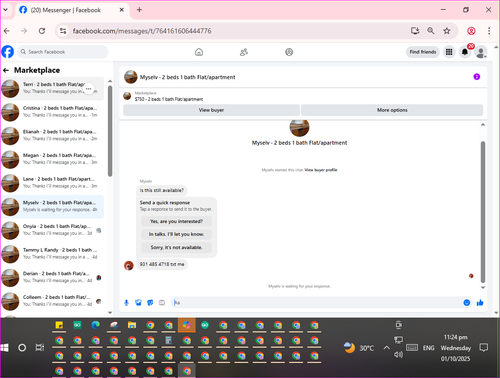Send a thumbs up like
This screenshot has height=378, width=500.
tap(480, 303)
